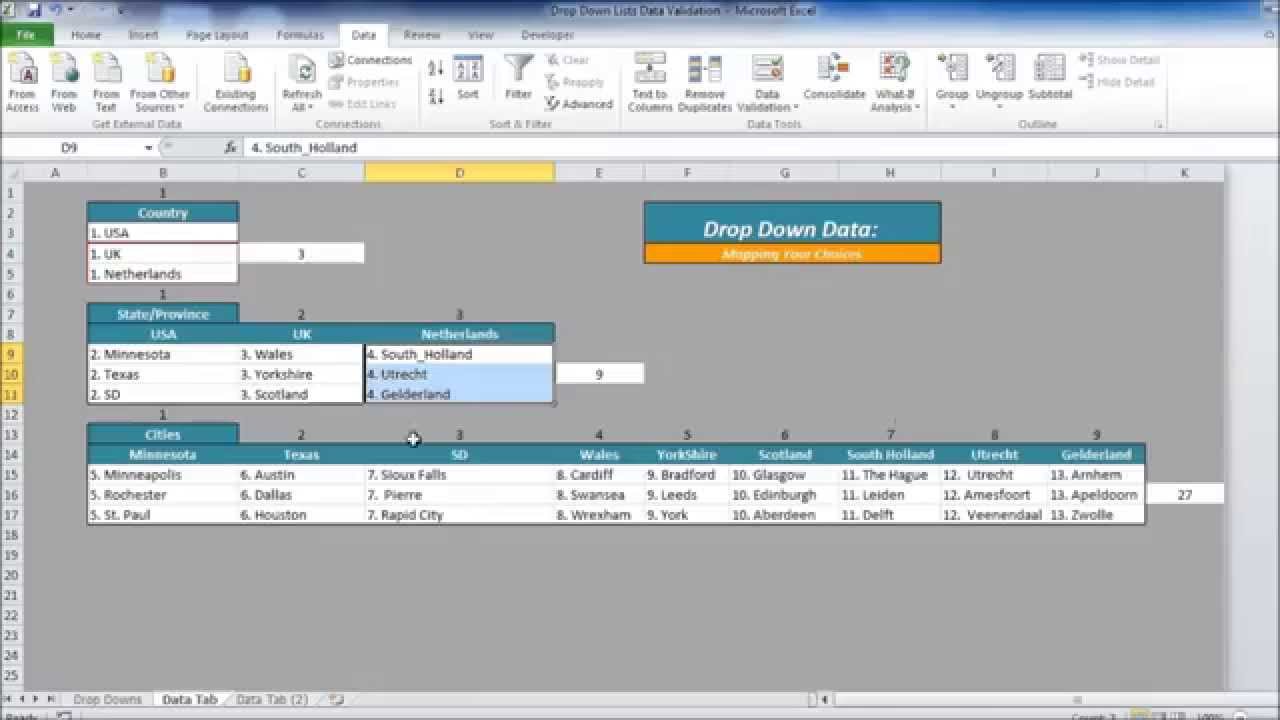This screenshot has height=720, width=1280.
Task: Click the Name Box showing D9
Action: (70, 147)
